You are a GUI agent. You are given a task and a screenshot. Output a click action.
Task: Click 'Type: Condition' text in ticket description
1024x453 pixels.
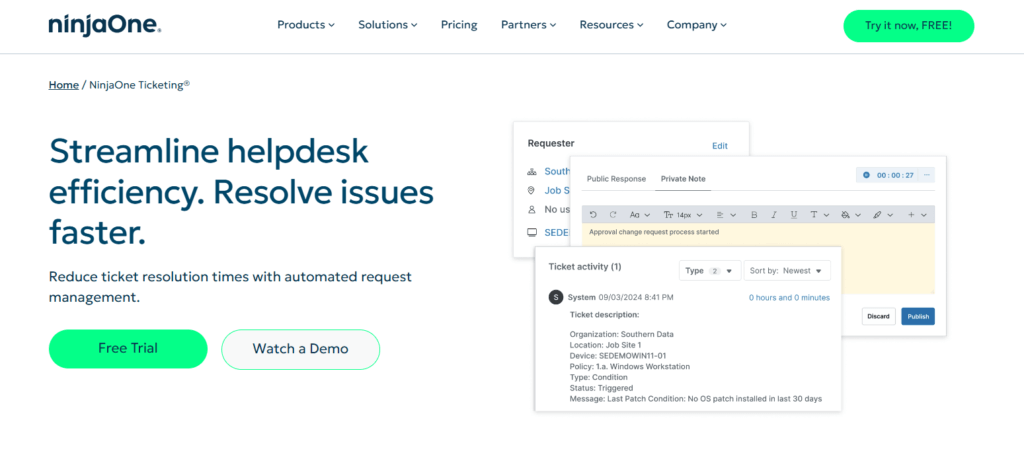(598, 377)
